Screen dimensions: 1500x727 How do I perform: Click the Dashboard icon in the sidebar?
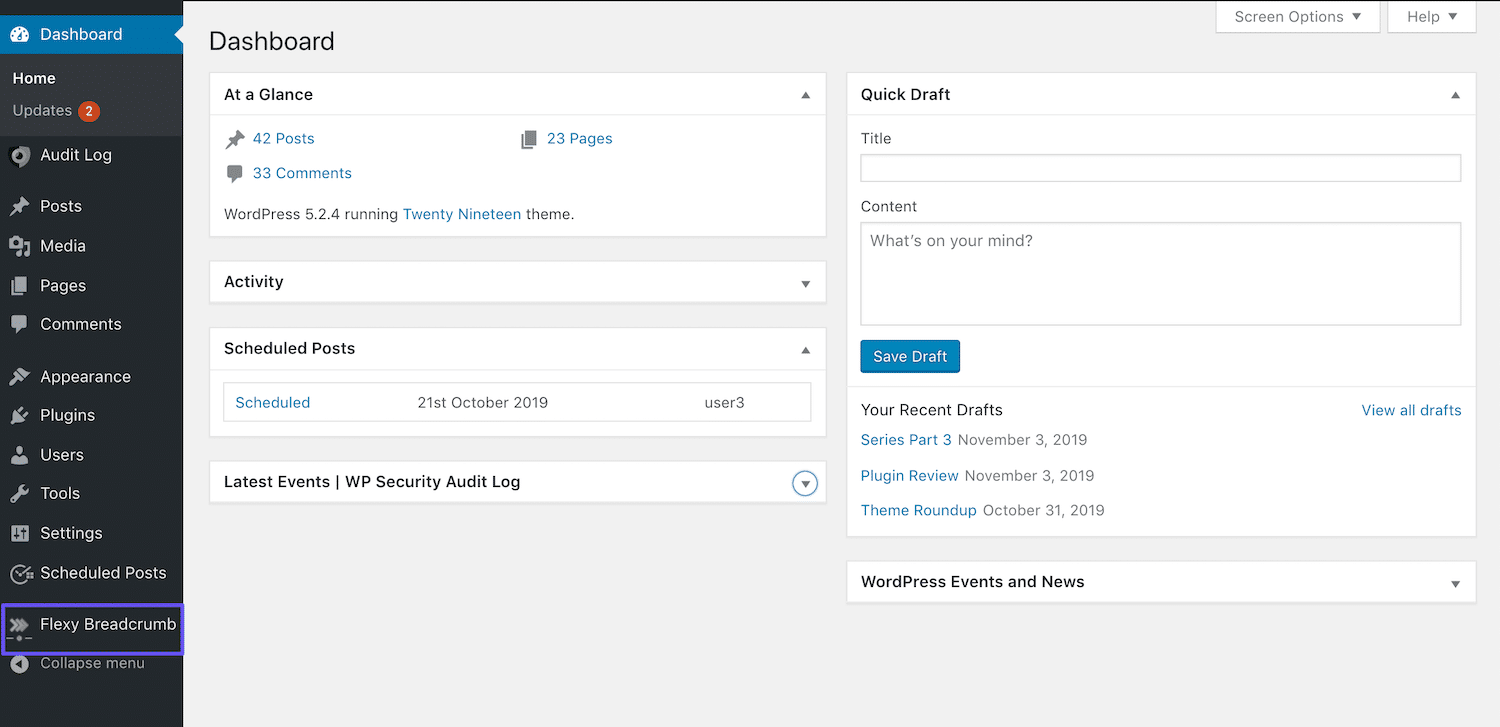(x=19, y=33)
